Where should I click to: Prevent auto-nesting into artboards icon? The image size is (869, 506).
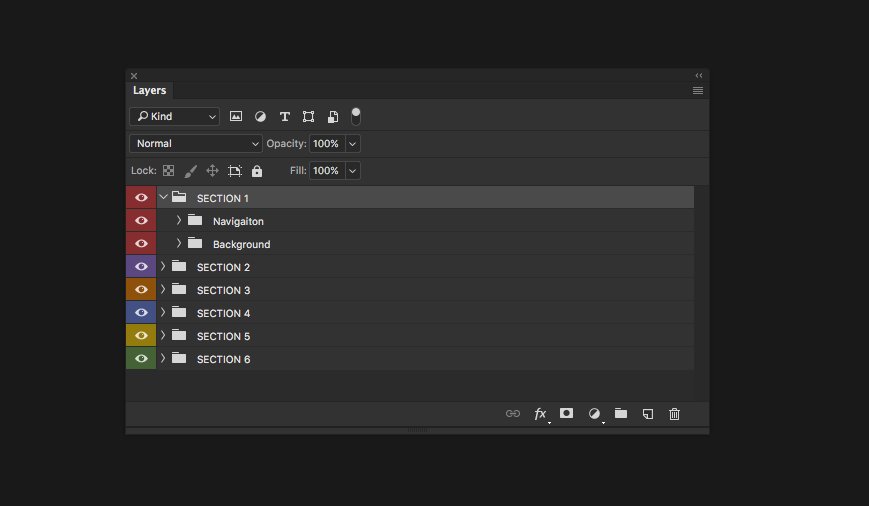point(234,171)
